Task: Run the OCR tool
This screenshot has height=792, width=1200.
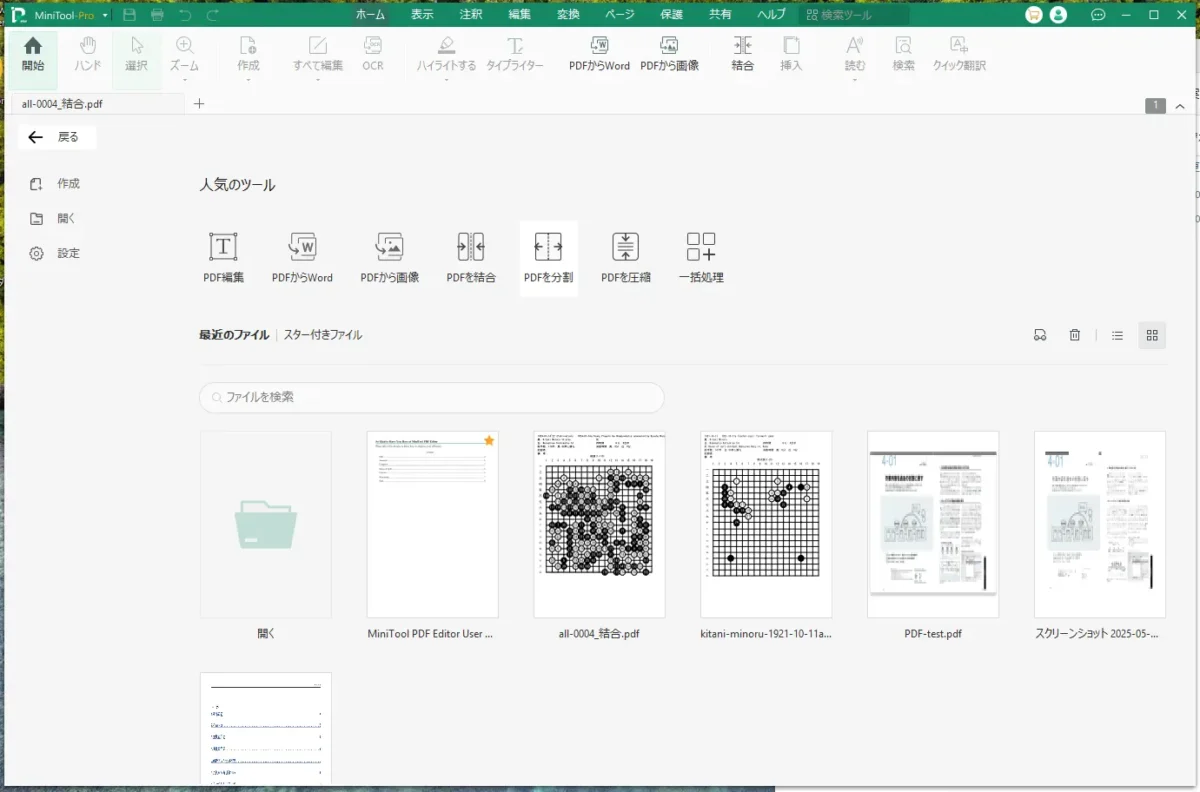Action: (373, 55)
